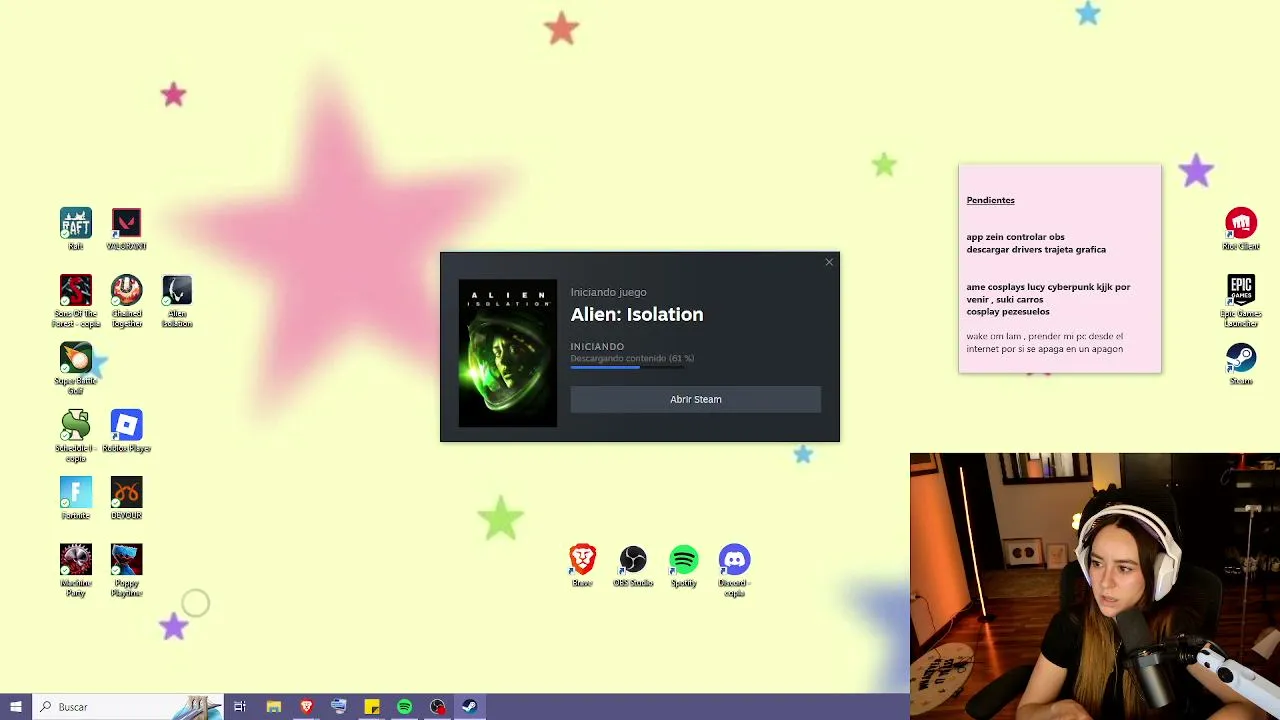Image resolution: width=1280 pixels, height=720 pixels.
Task: Switch to Spotify in the taskbar
Action: click(404, 707)
